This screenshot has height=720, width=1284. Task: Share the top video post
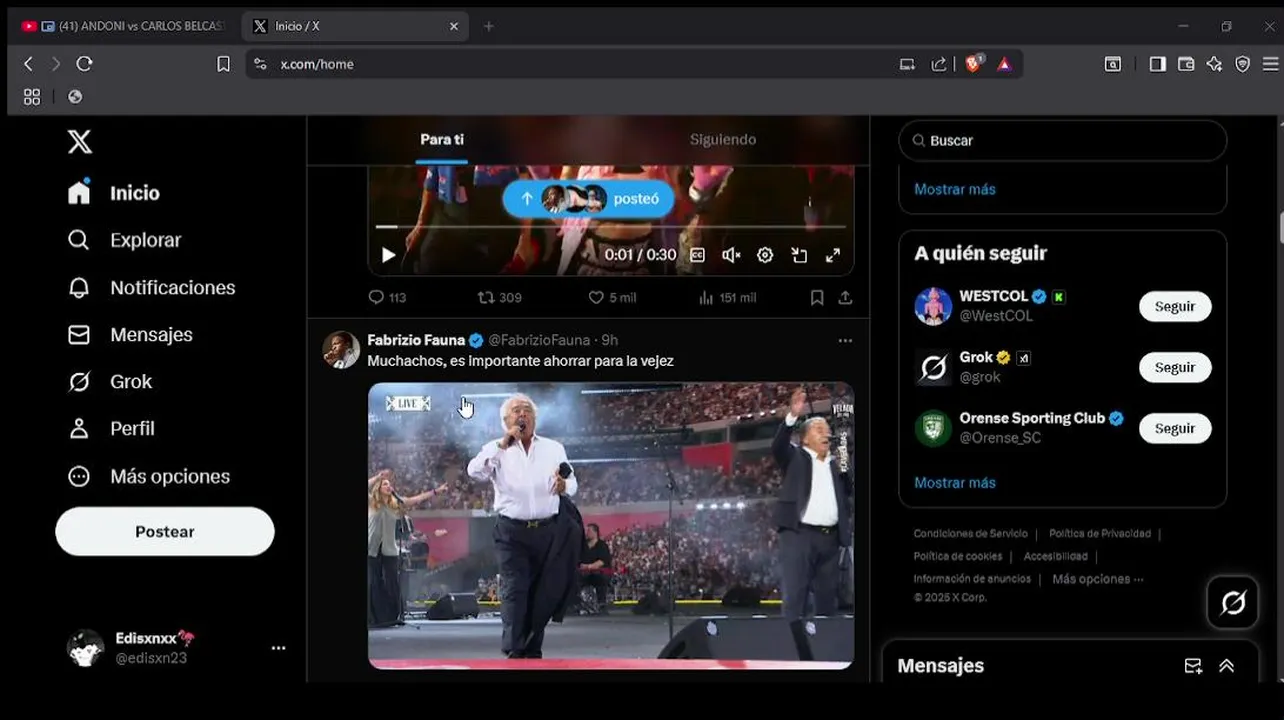pyautogui.click(x=845, y=298)
